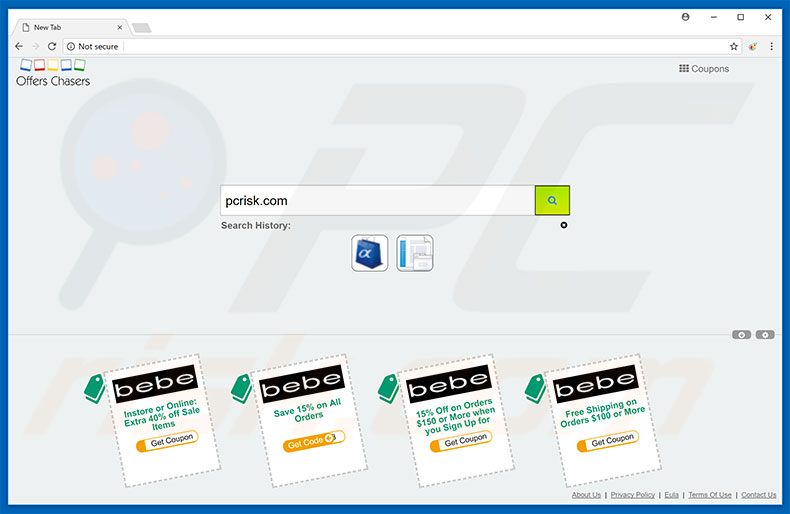Click the Offers Chasers logo
The image size is (790, 514).
coord(53,74)
